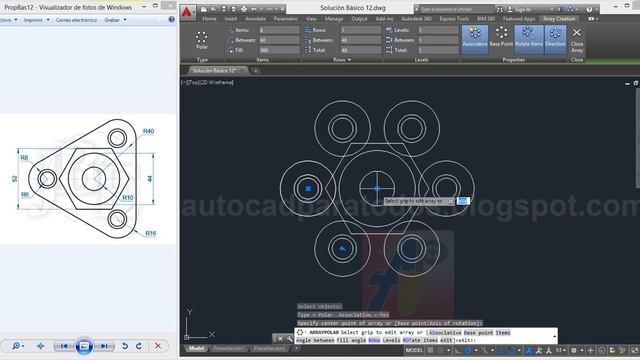The height and width of the screenshot is (360, 640).
Task: Click the viewport 2D Wireframe label
Action: 217,82
